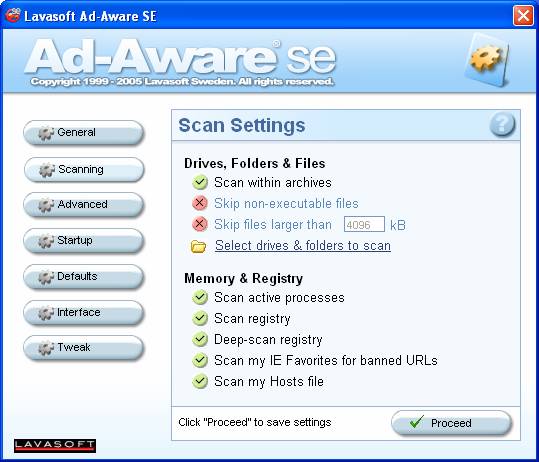Screen dimensions: 539x462
Task: Click the gear icon on the General button
Action: tap(46, 133)
